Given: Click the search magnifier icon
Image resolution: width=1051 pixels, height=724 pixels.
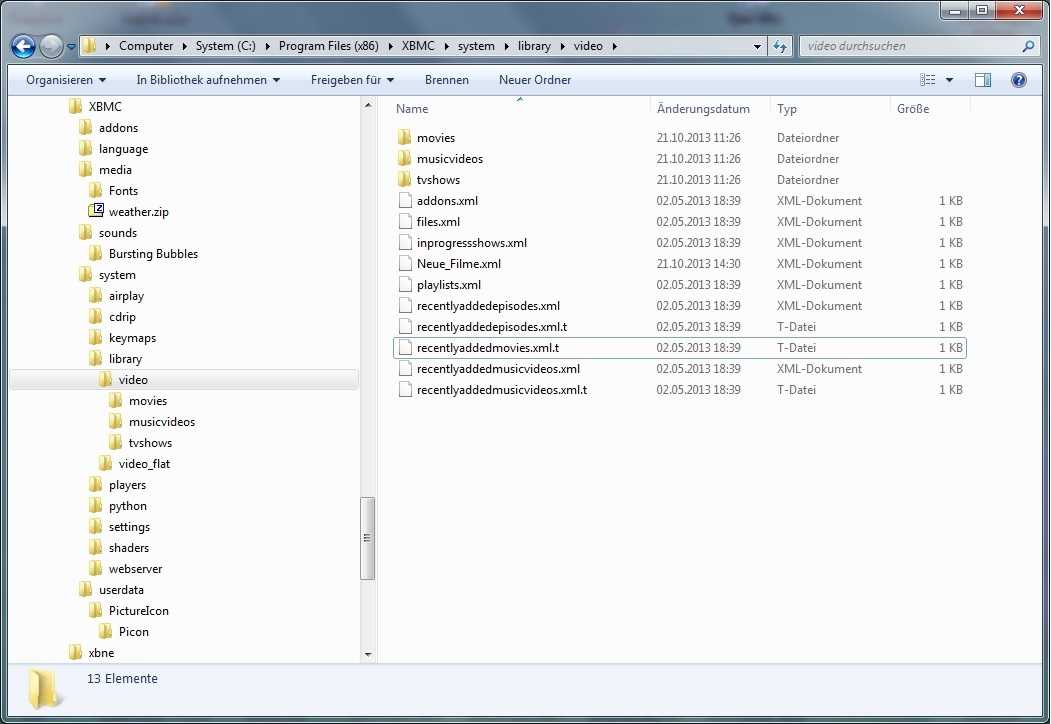Looking at the screenshot, I should coord(1028,46).
